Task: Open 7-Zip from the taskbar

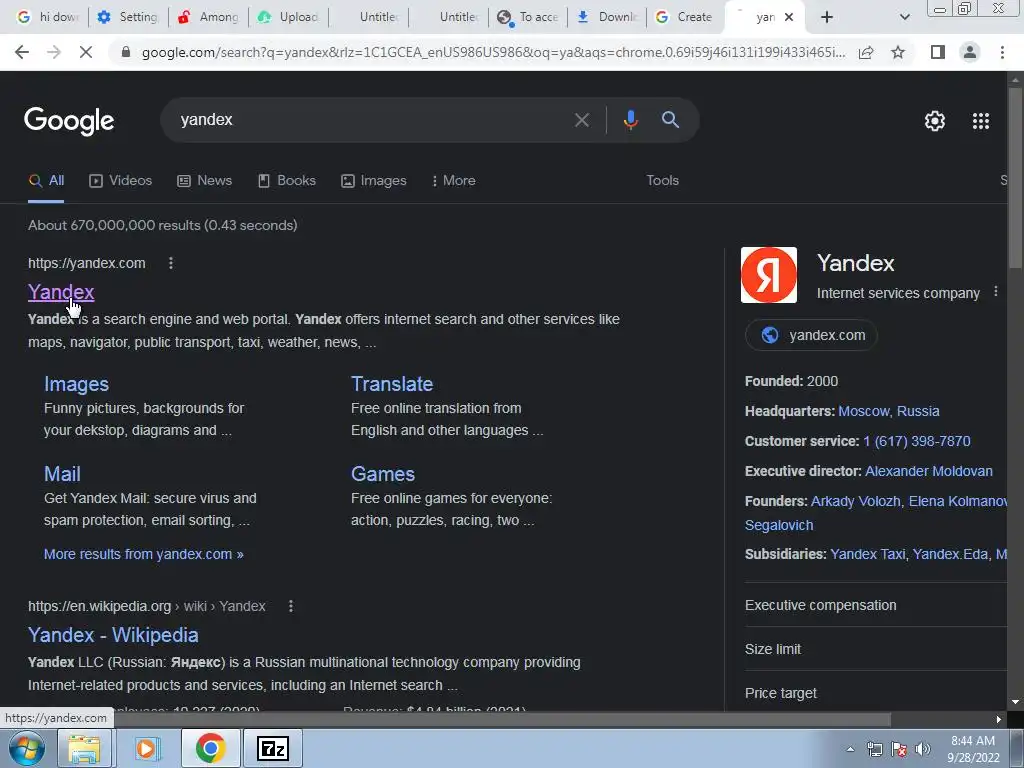Action: (273, 748)
